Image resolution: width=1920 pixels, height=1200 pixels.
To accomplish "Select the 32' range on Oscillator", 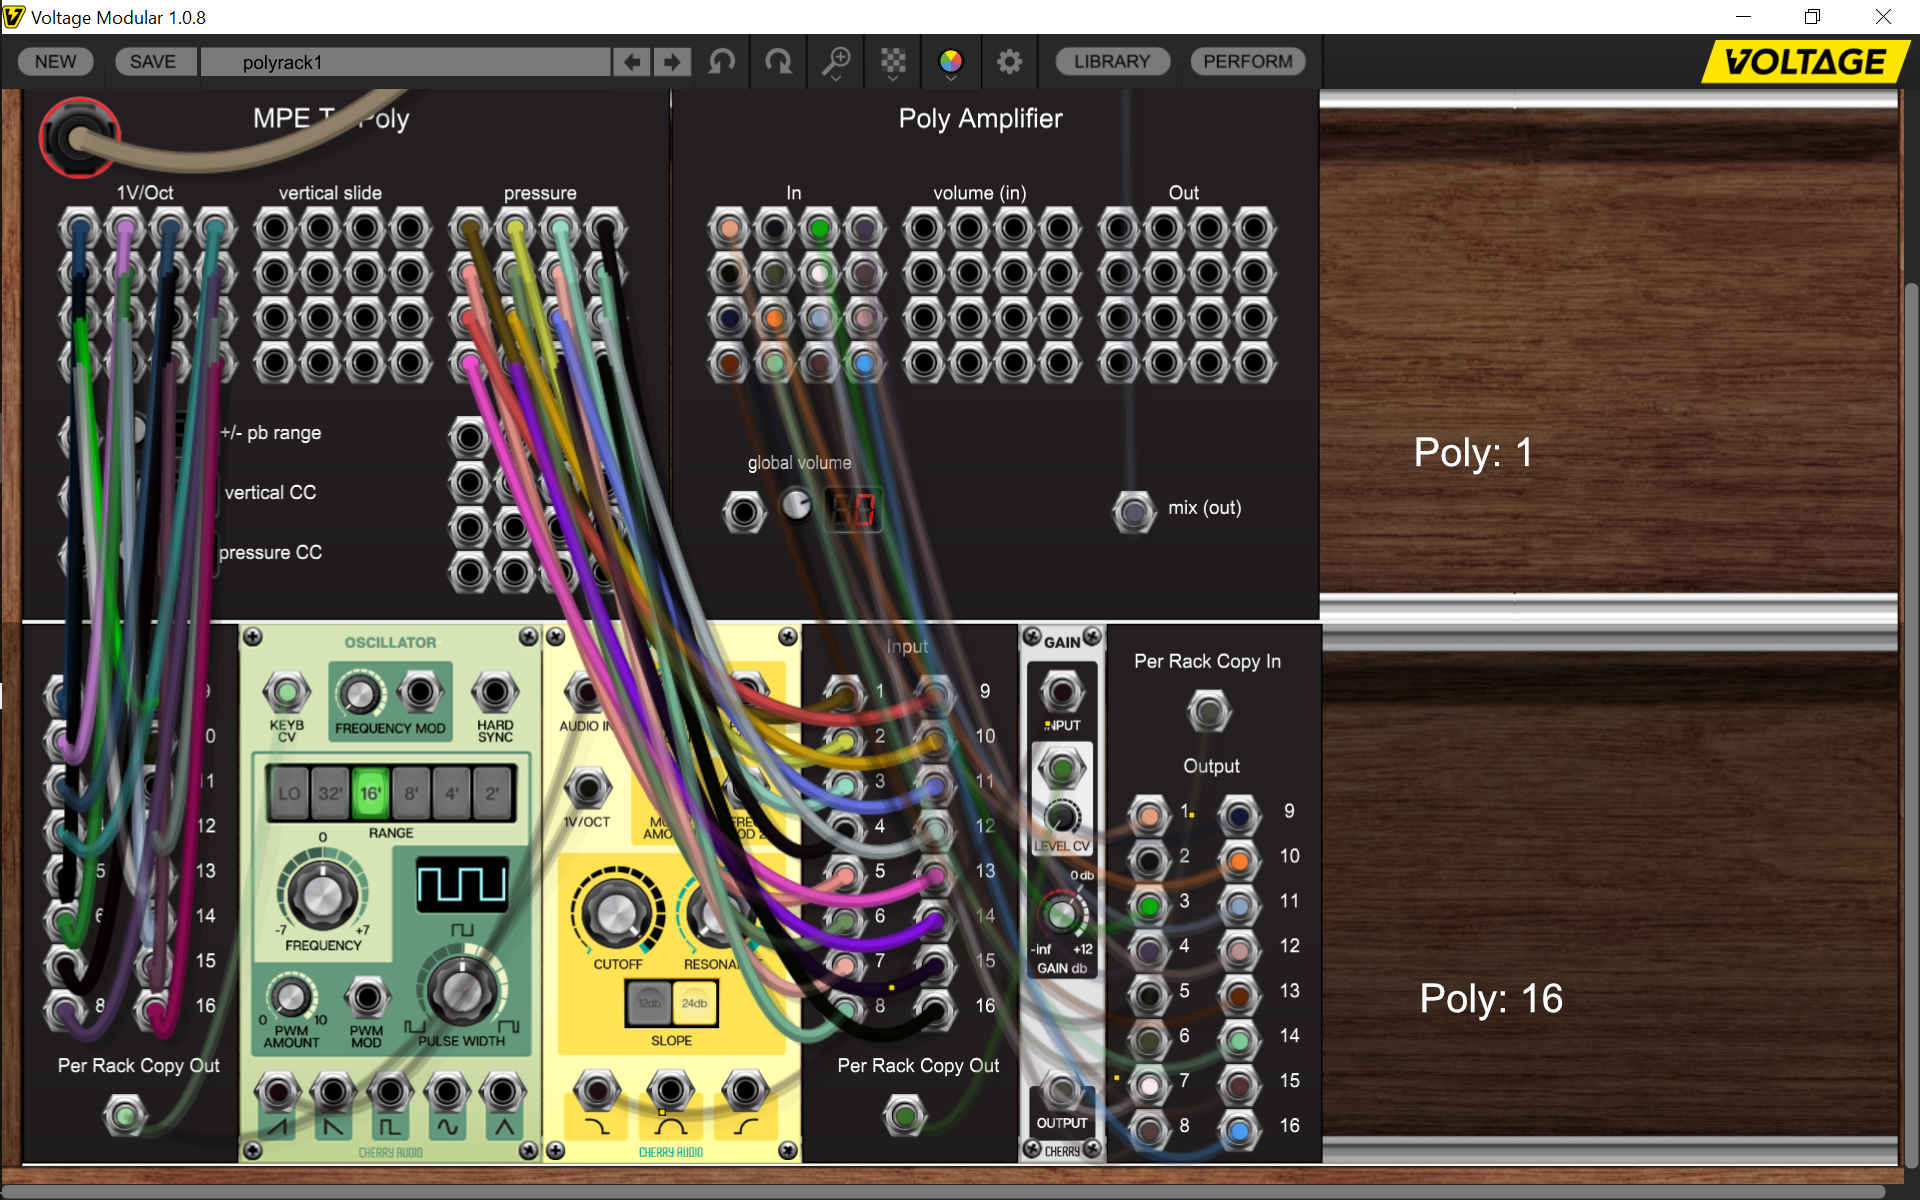I will [330, 793].
